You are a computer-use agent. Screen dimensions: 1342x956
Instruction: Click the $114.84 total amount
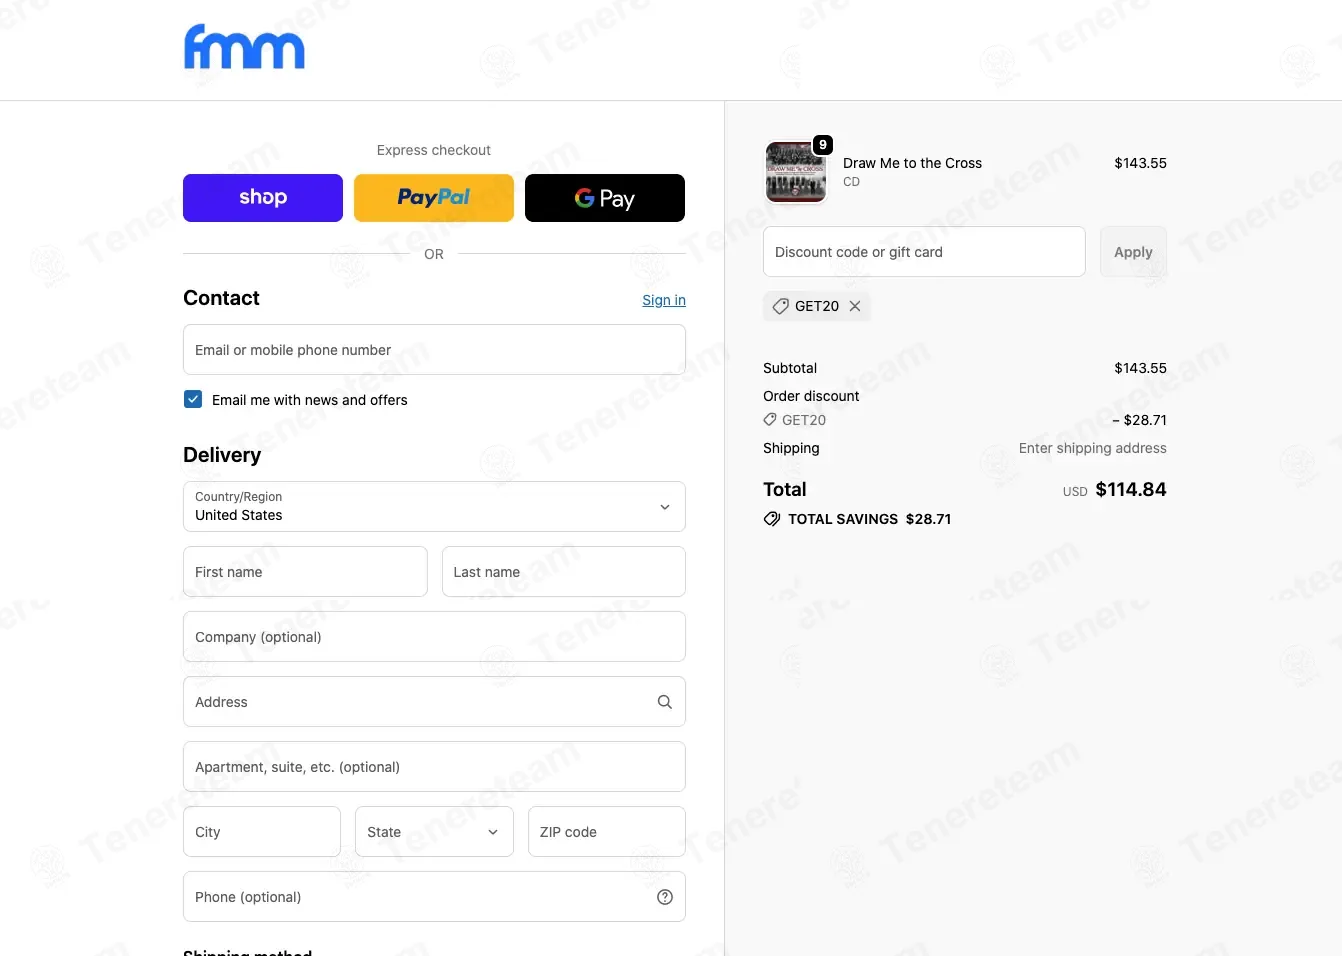tap(1131, 489)
